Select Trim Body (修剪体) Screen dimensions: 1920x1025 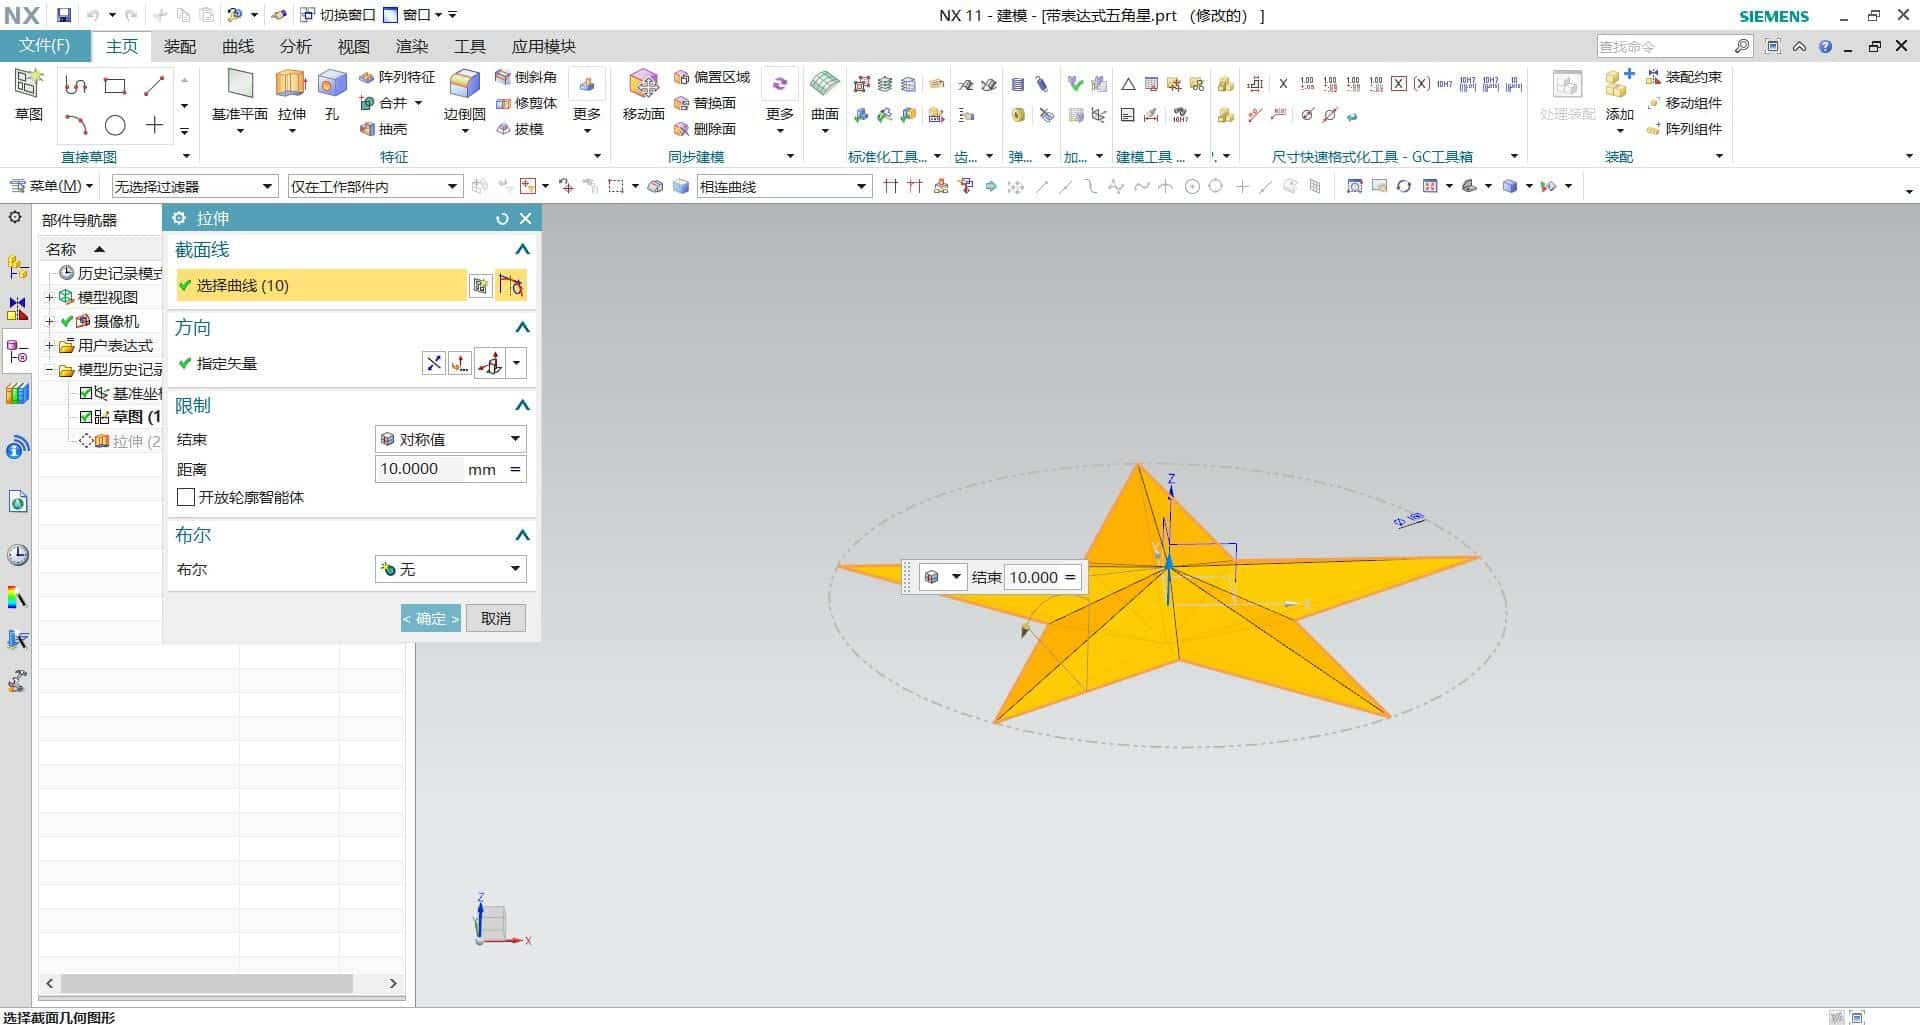coord(526,103)
